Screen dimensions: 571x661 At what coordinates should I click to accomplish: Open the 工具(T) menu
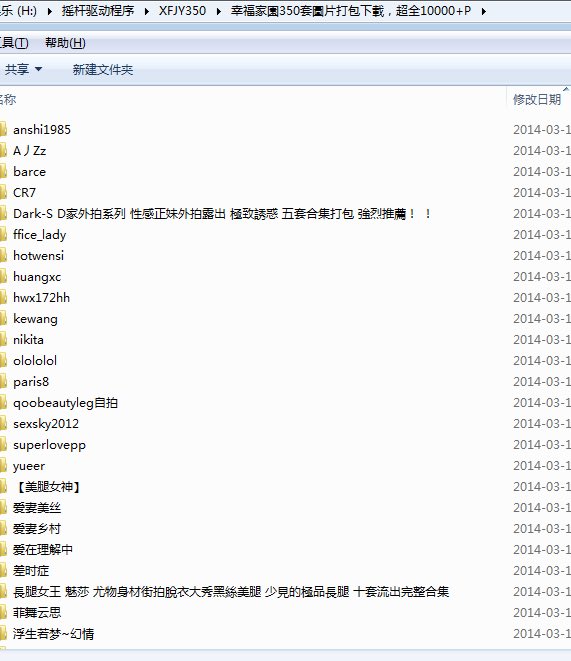14,43
